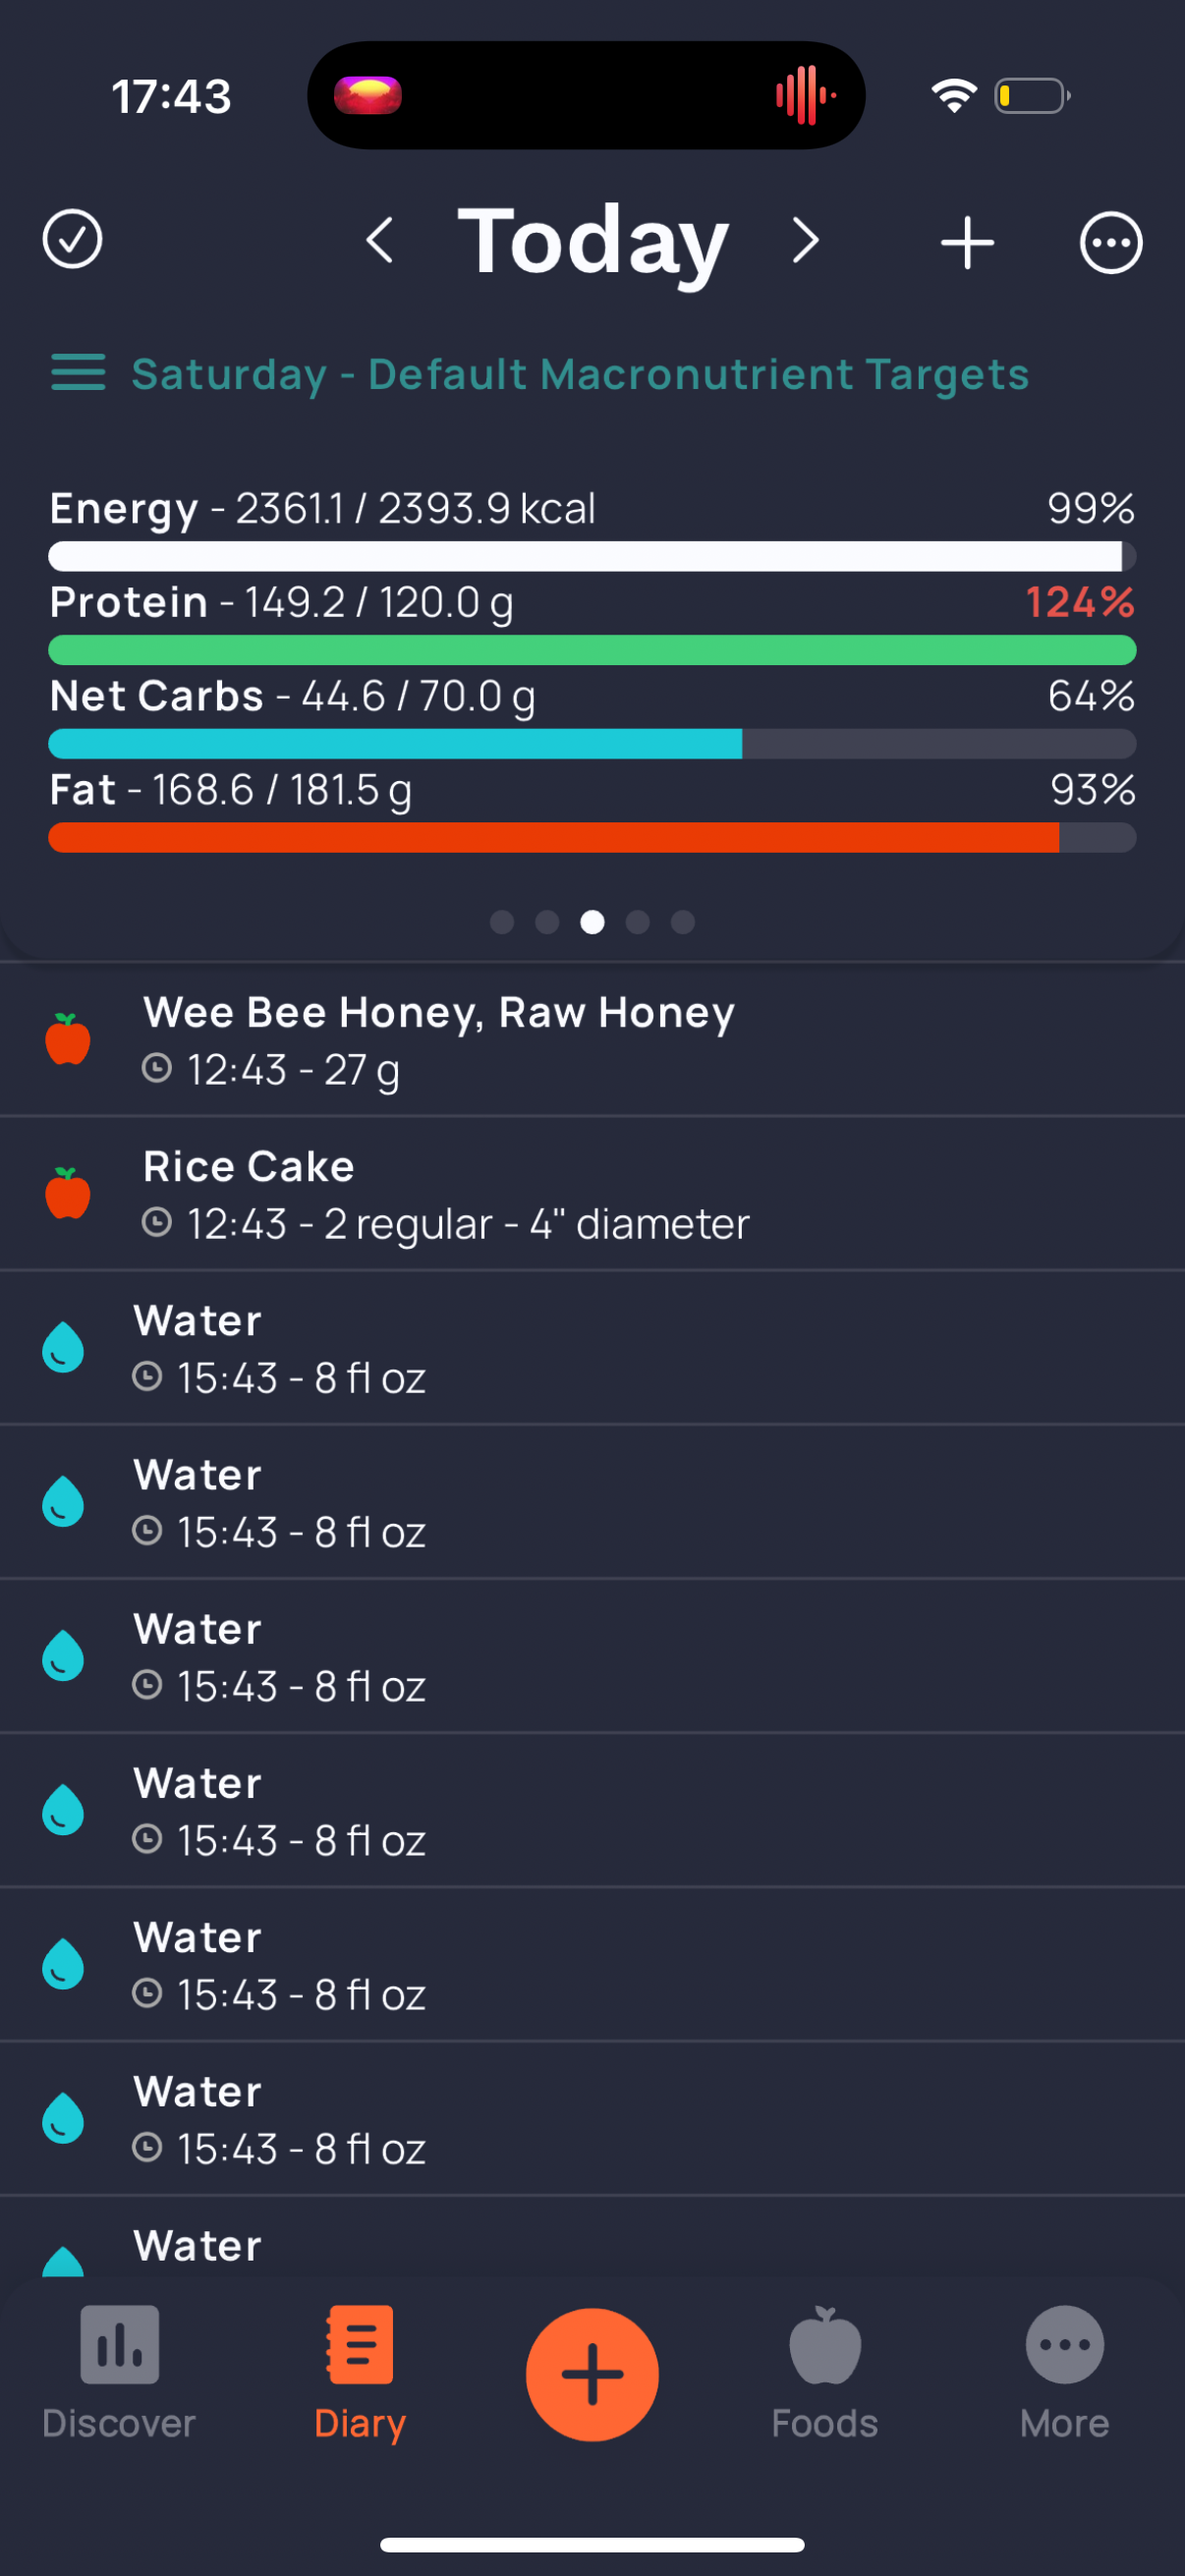
Task: Go to next day with right chevron
Action: tap(805, 241)
